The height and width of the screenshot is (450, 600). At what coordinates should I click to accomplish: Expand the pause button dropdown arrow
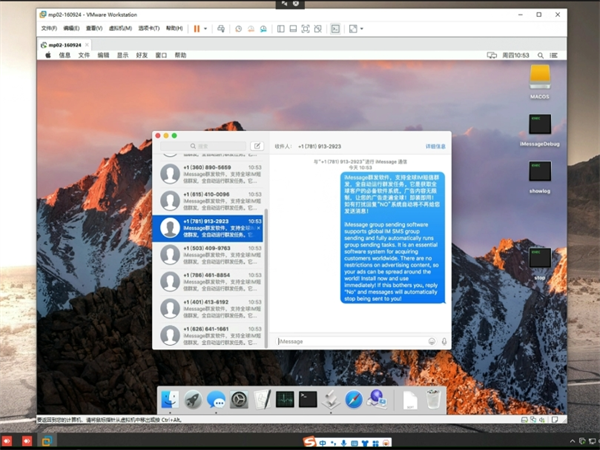[206, 29]
